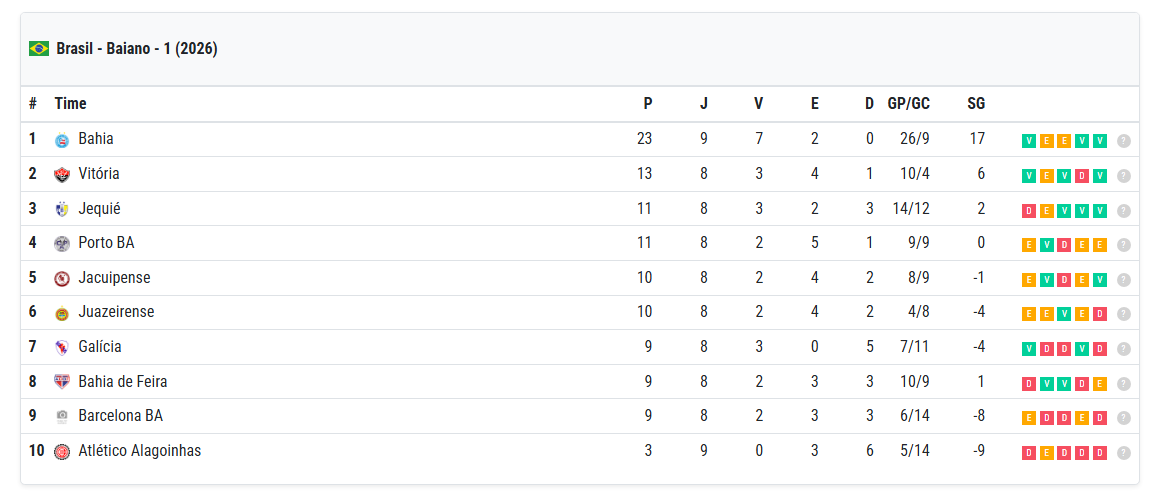Click the GP/GC column header
This screenshot has width=1149, height=497.
(x=908, y=103)
